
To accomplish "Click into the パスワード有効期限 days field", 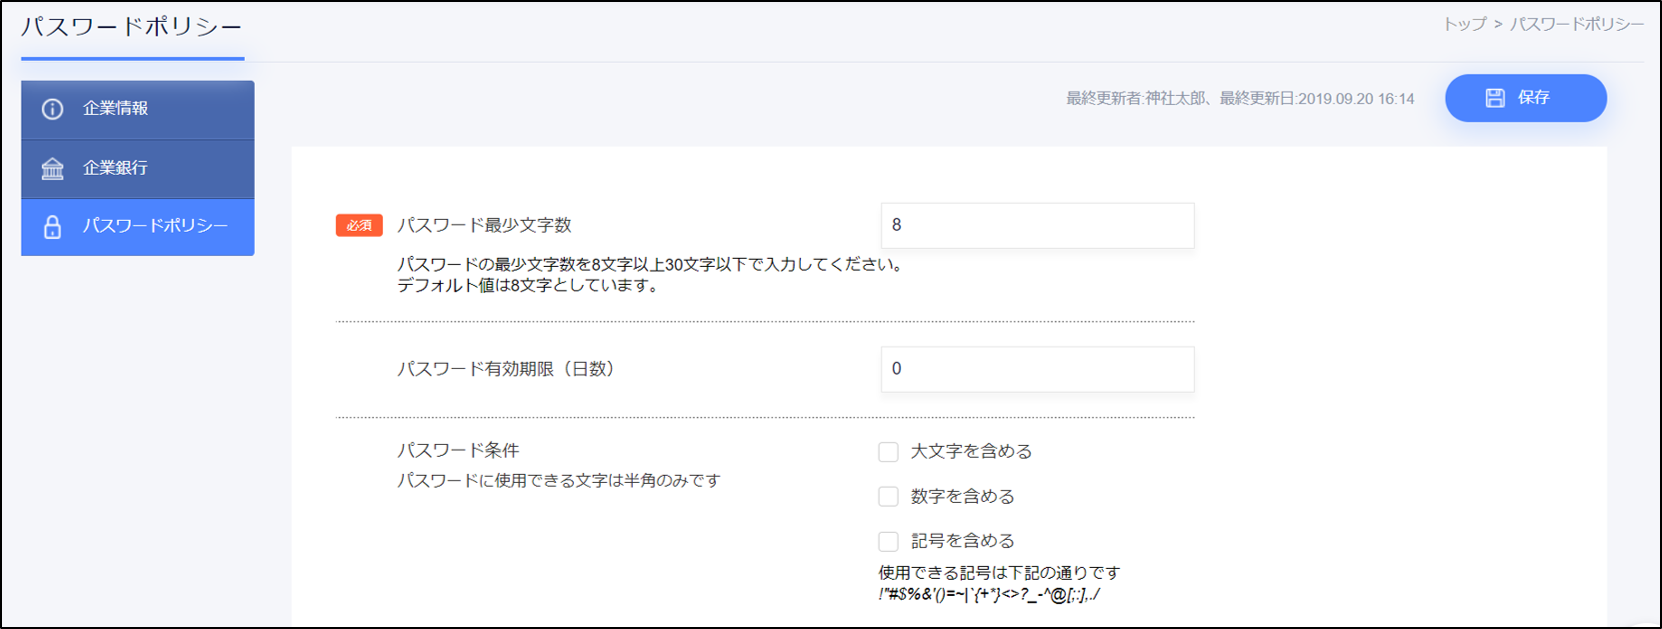I will click(x=1036, y=369).
